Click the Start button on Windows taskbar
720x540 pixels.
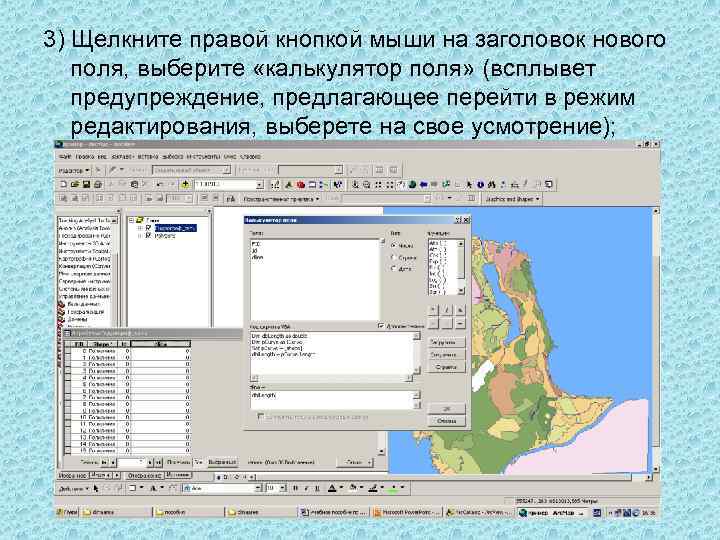click(67, 512)
